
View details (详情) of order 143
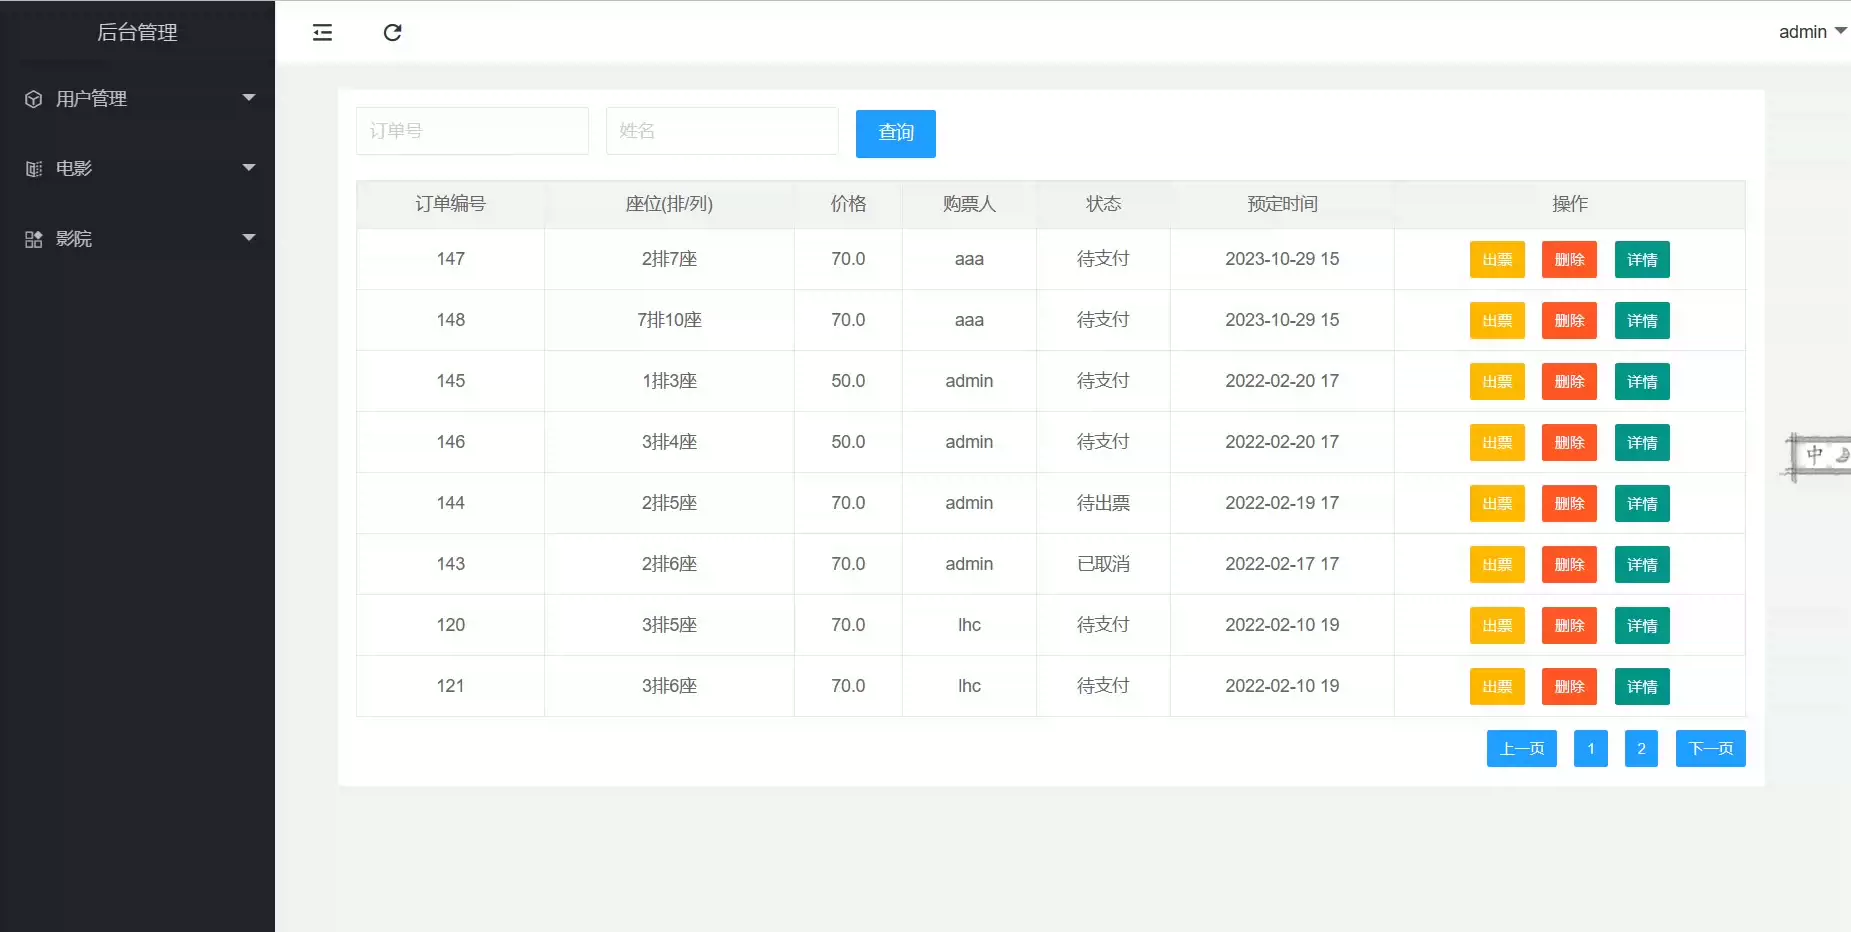click(1642, 565)
